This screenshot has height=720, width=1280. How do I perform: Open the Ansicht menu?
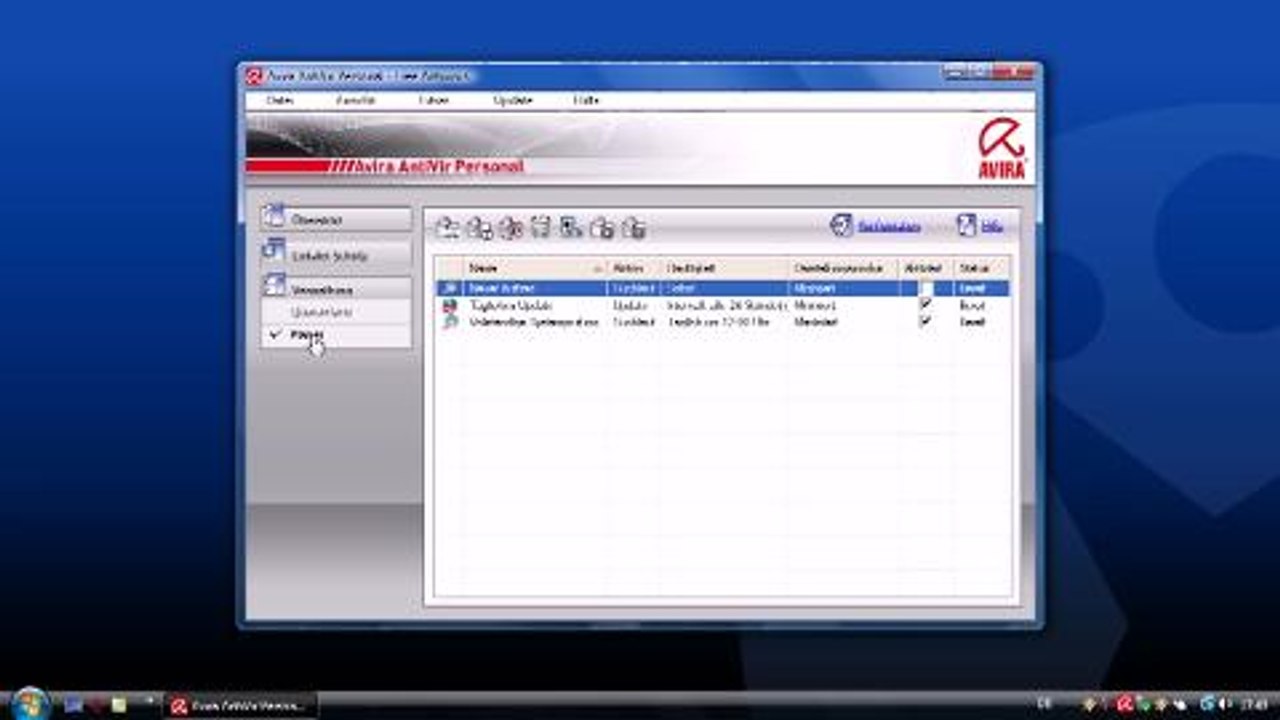[x=355, y=100]
